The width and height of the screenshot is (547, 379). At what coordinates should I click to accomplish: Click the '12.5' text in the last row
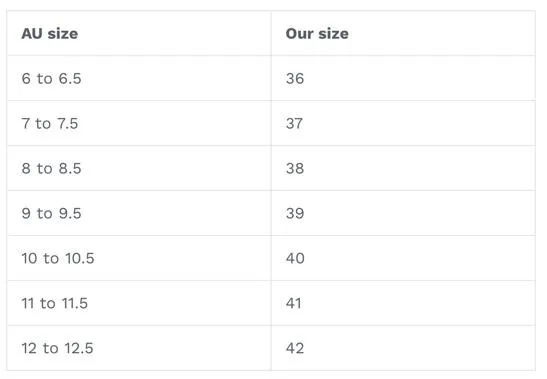point(79,348)
